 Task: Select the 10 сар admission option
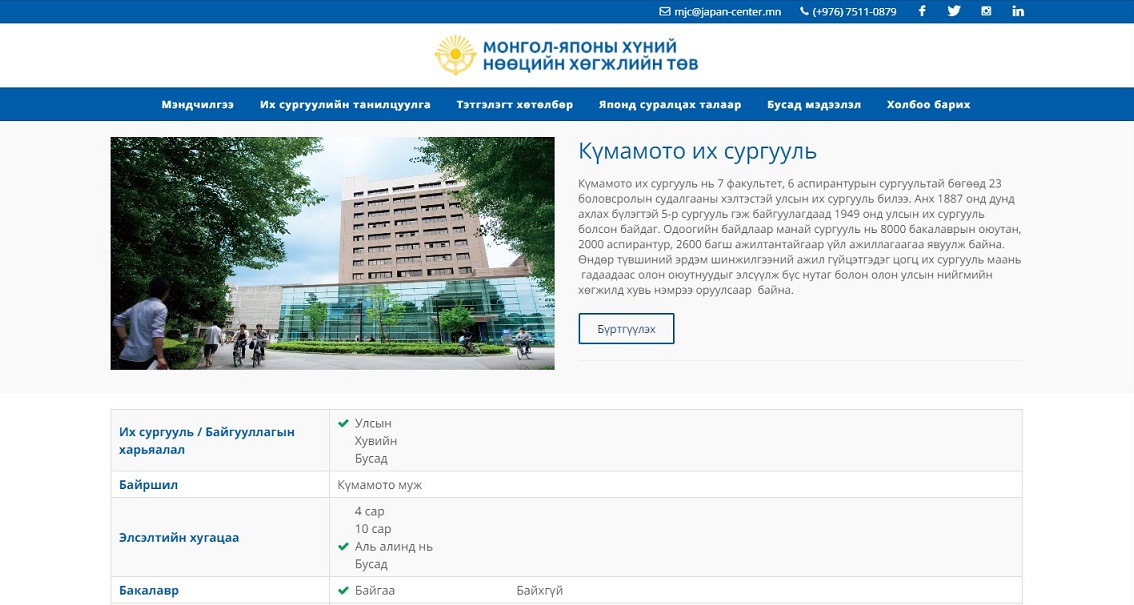[x=372, y=528]
